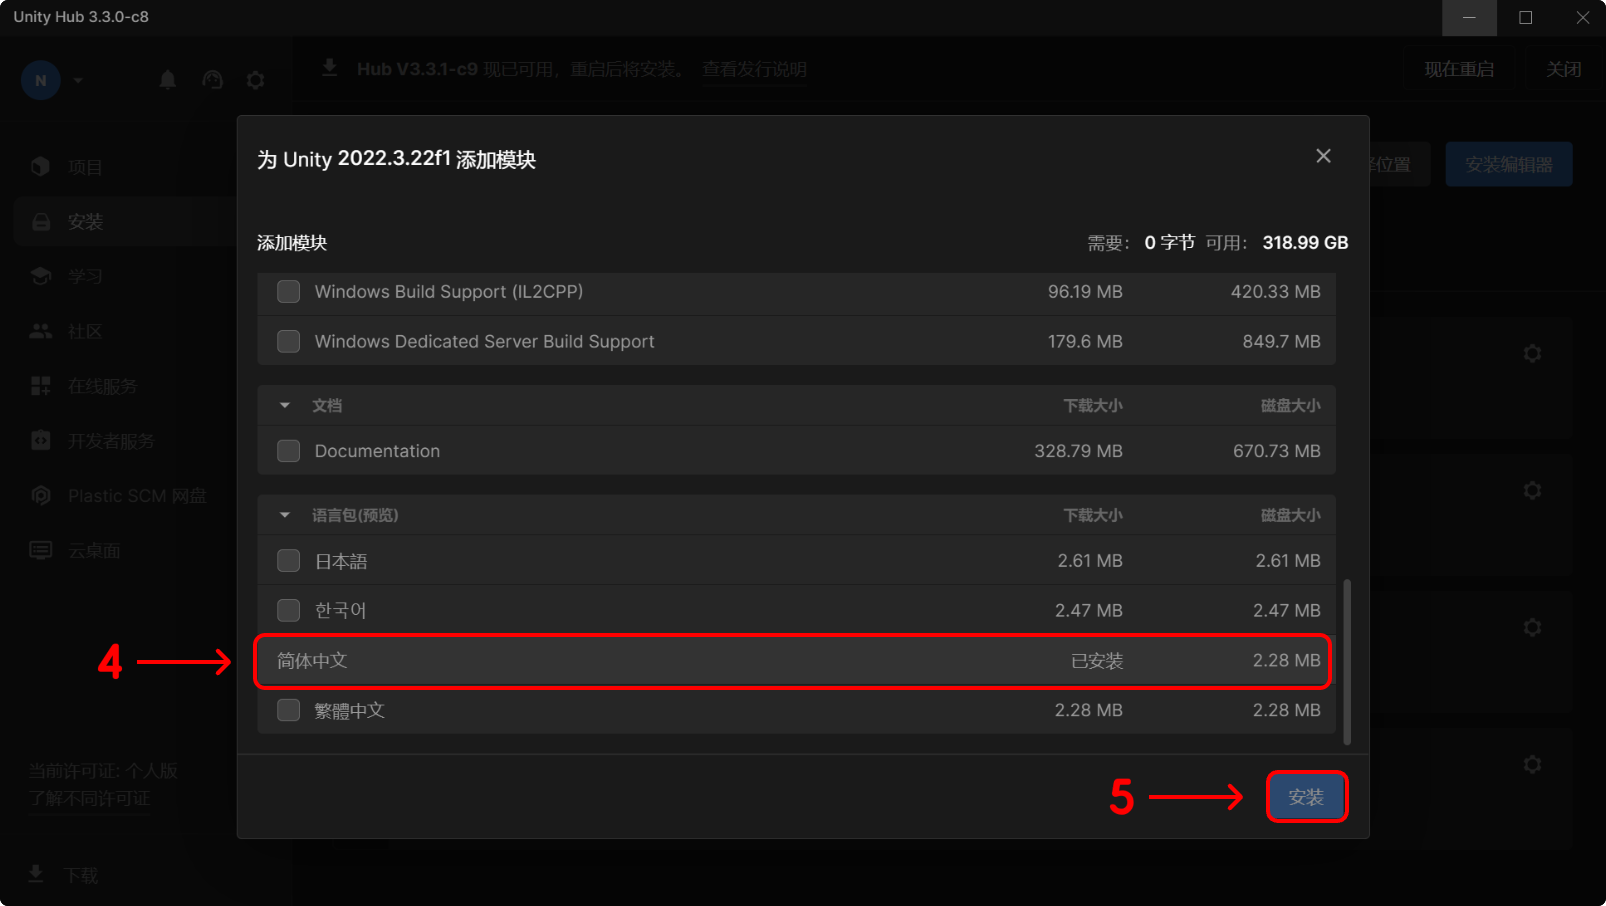Viewport: 1606px width, 906px height.
Task: Check the Documentation module checkbox
Action: [289, 451]
